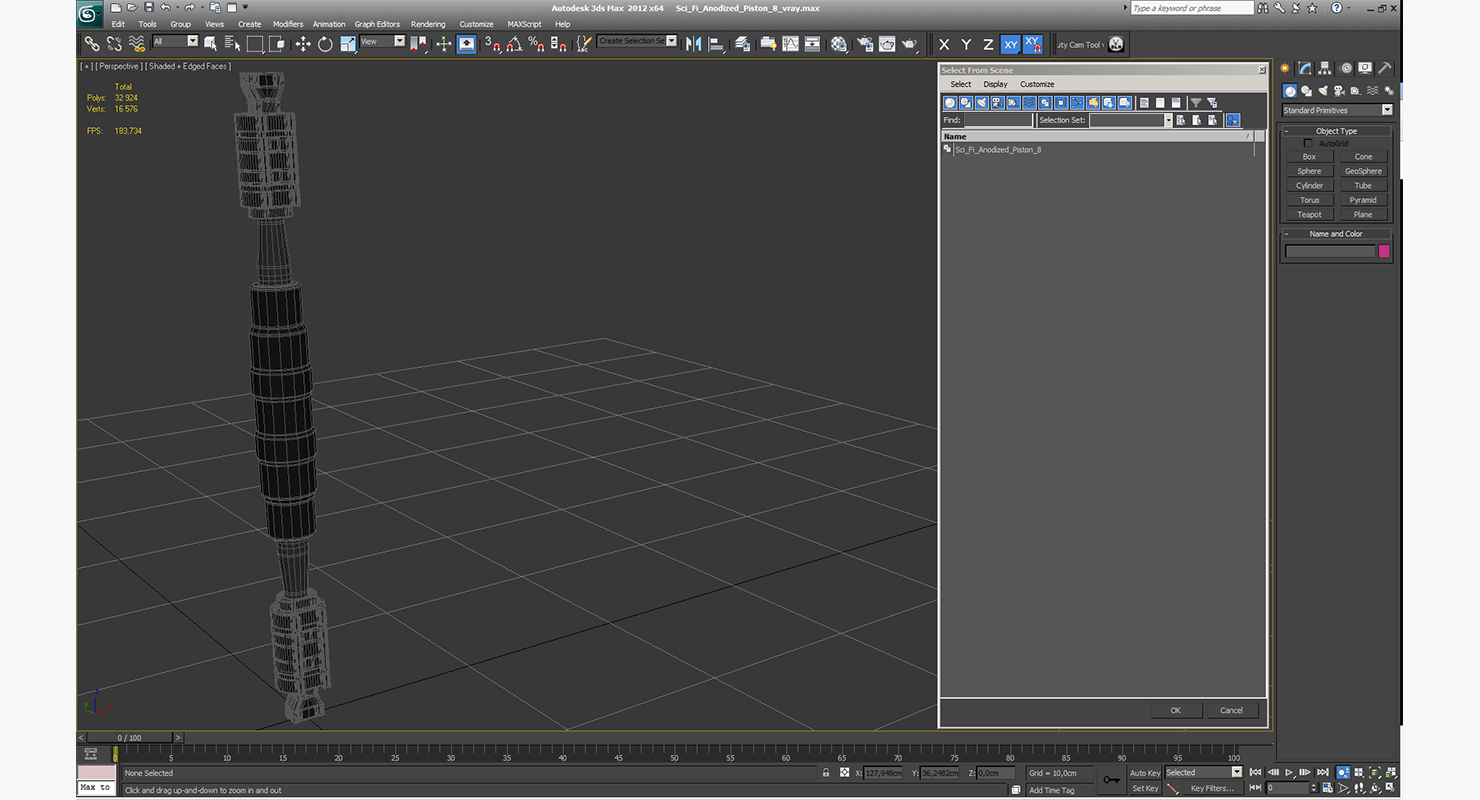The width and height of the screenshot is (1480, 800).
Task: Activate Select and Rotate tool
Action: [325, 44]
